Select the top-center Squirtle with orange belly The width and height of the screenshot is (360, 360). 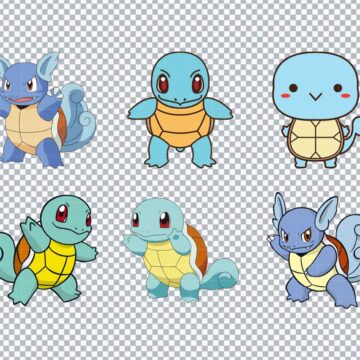tap(180, 110)
